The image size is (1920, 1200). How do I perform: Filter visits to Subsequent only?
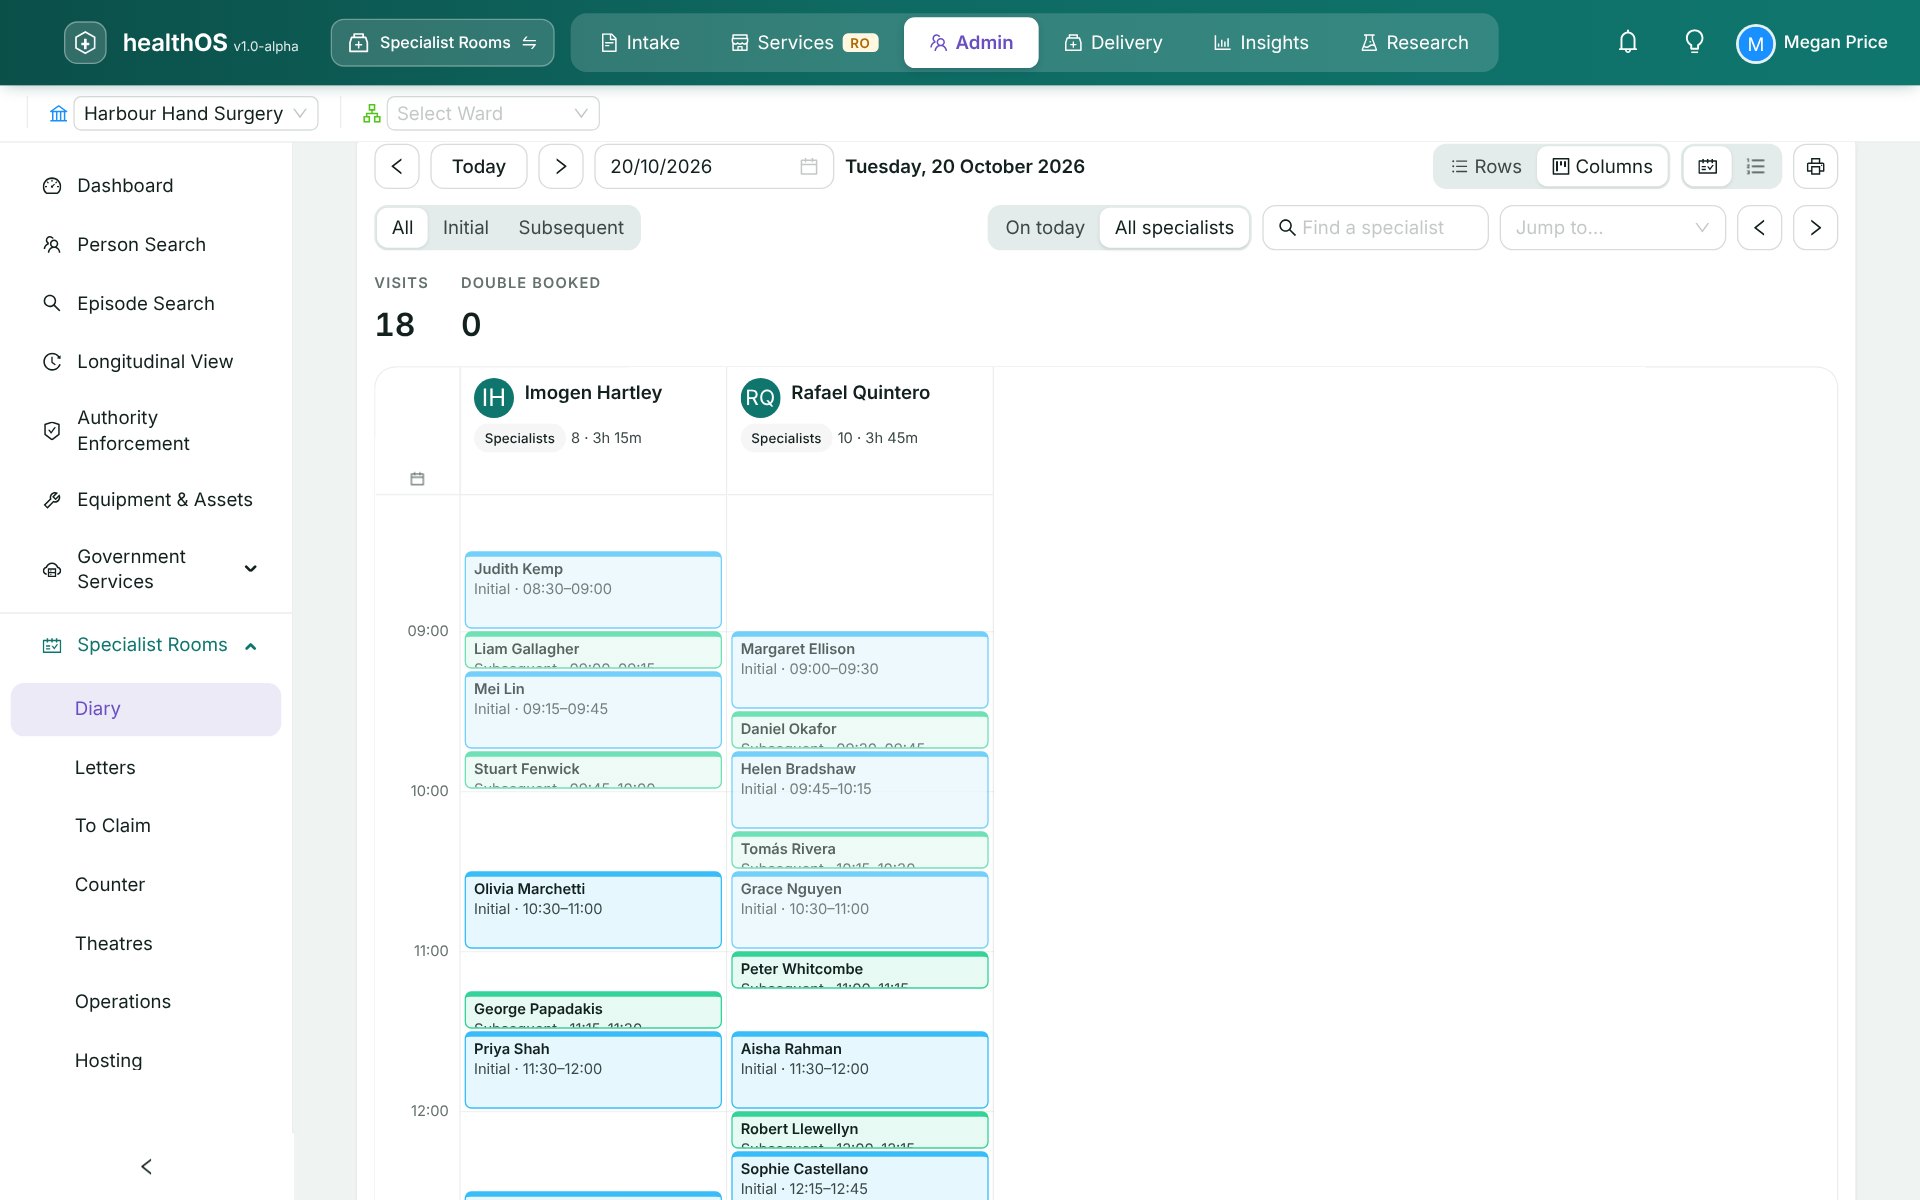click(571, 228)
